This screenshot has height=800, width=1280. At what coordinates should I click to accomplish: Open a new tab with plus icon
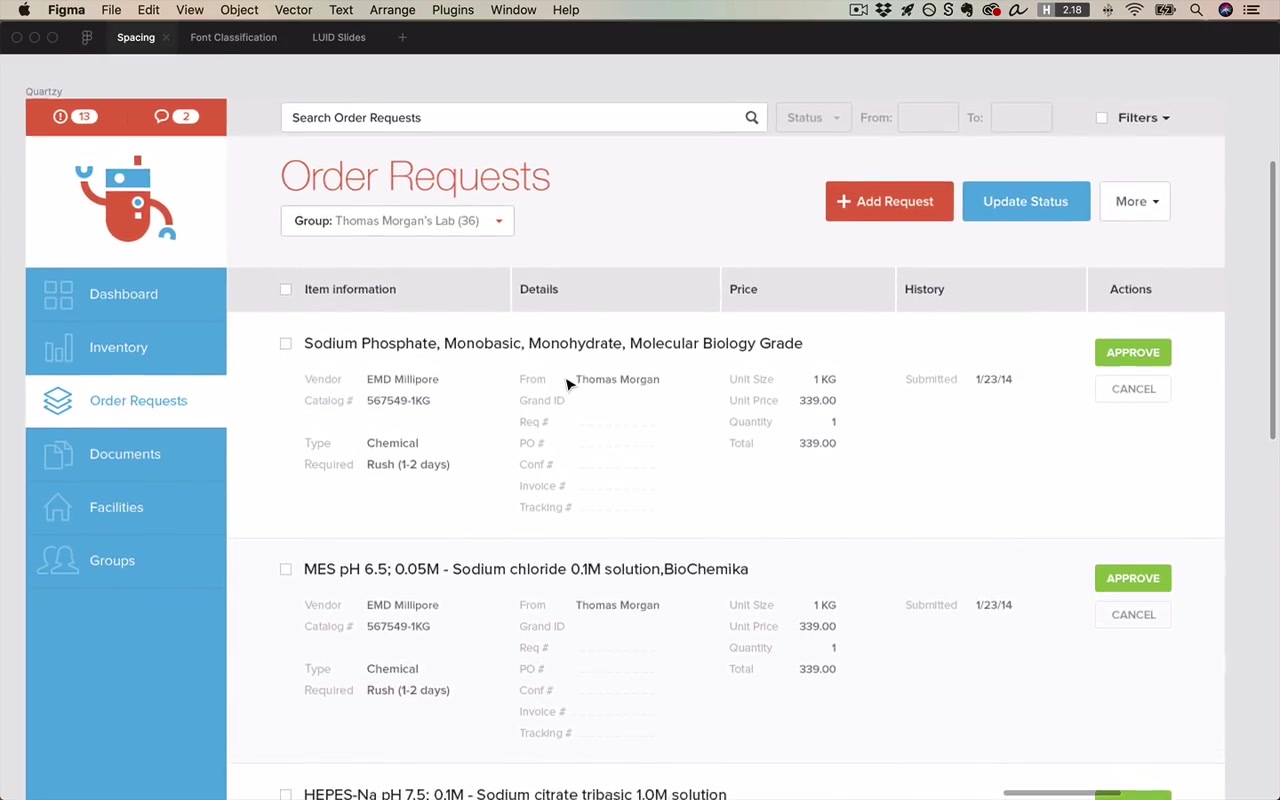[403, 37]
